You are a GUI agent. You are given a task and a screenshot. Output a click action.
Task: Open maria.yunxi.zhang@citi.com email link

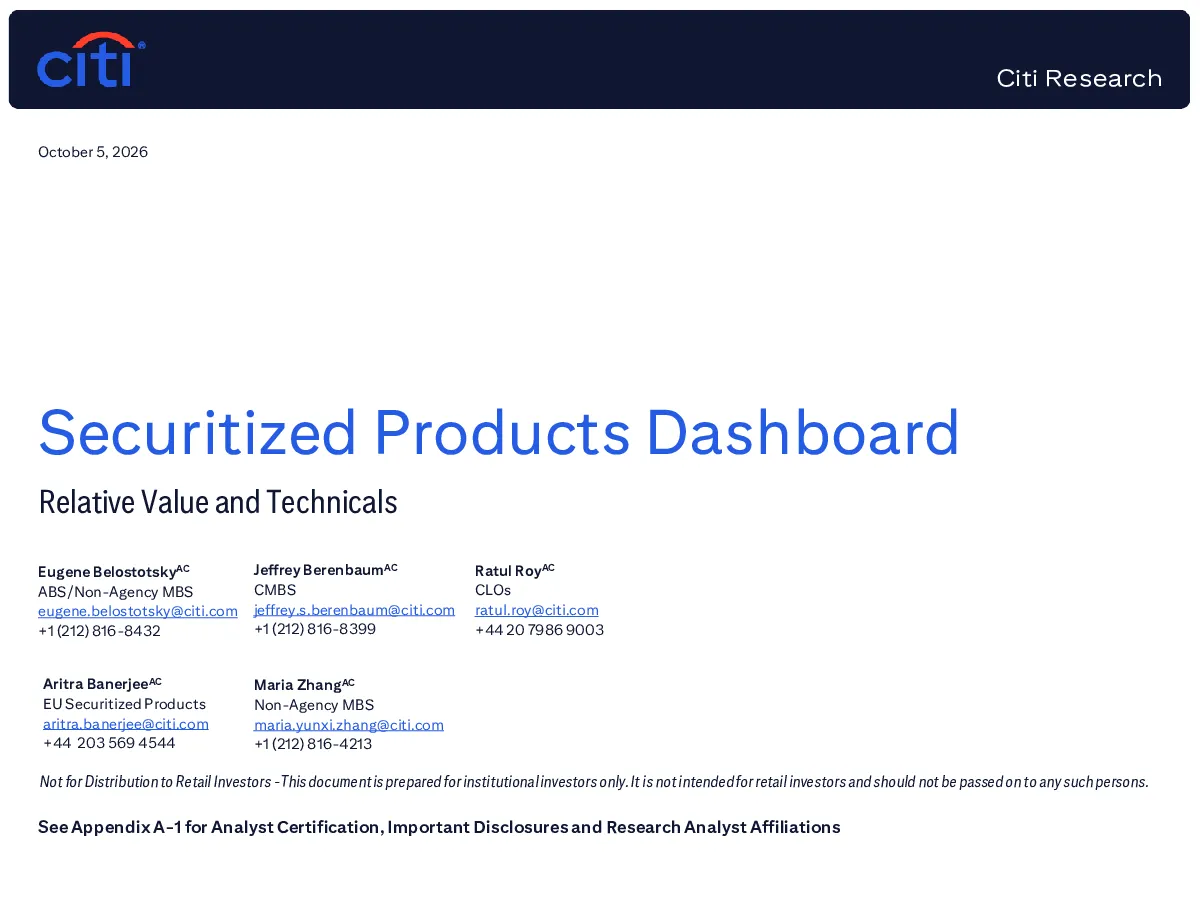click(x=349, y=725)
